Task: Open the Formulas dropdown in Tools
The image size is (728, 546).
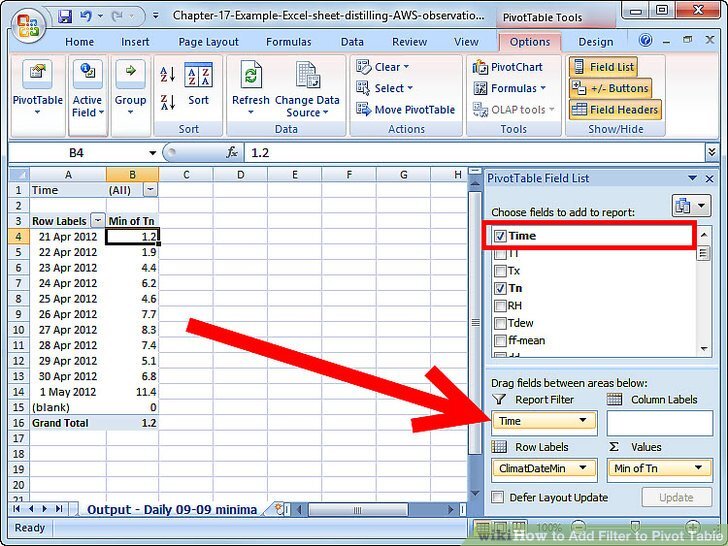Action: coord(509,88)
